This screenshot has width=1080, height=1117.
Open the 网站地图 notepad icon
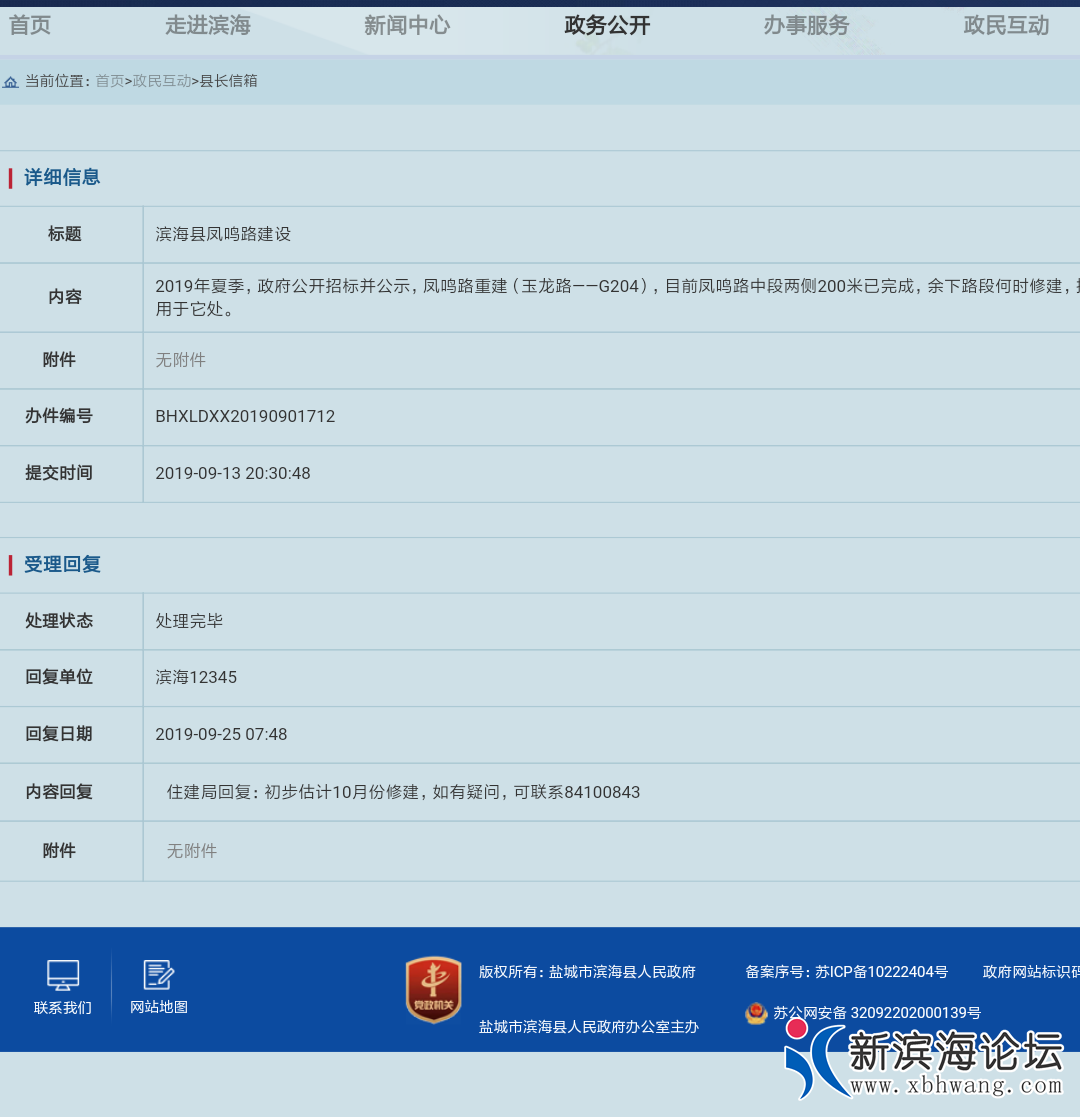(159, 974)
